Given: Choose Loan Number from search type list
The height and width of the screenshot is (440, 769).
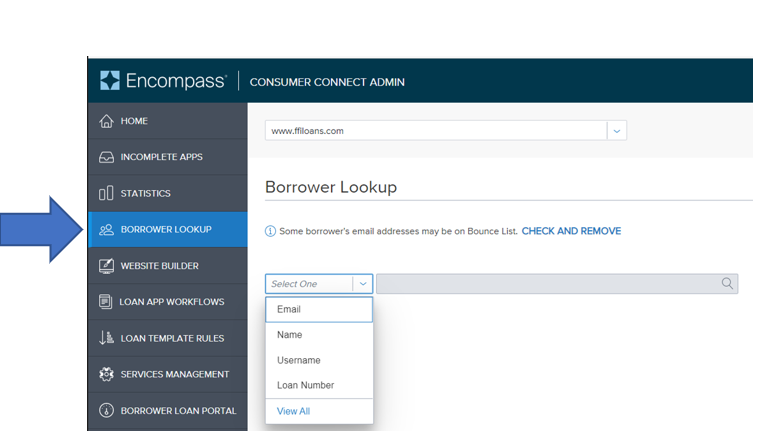Looking at the screenshot, I should [319, 386].
